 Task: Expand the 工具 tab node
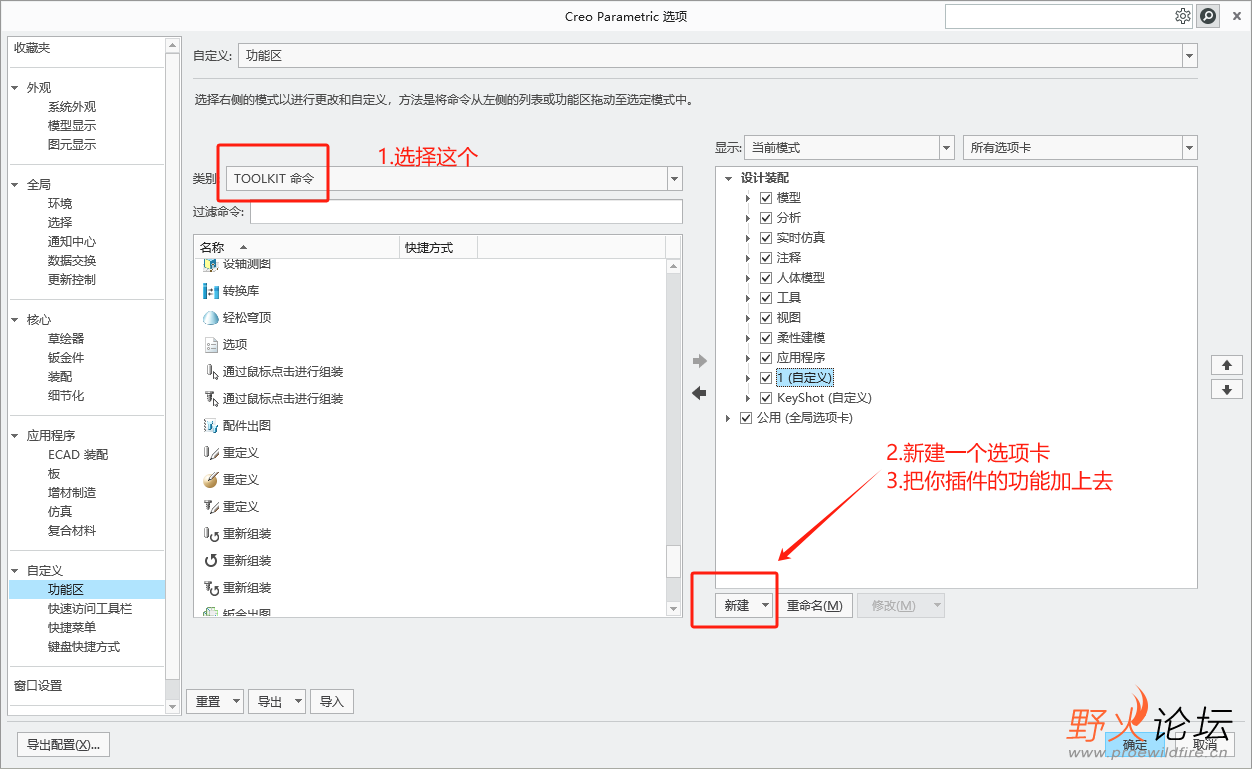[748, 298]
